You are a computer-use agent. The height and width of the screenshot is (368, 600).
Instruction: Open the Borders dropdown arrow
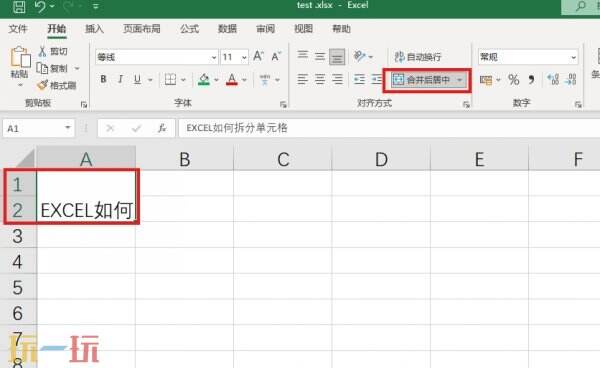click(x=183, y=80)
